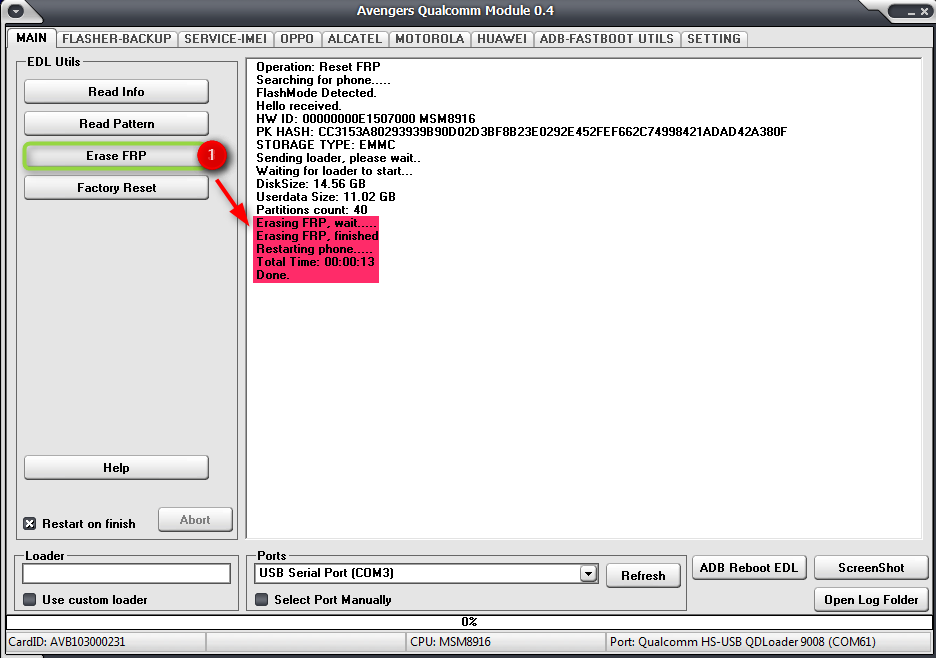Toggle Restart on finish checkbox

29,524
